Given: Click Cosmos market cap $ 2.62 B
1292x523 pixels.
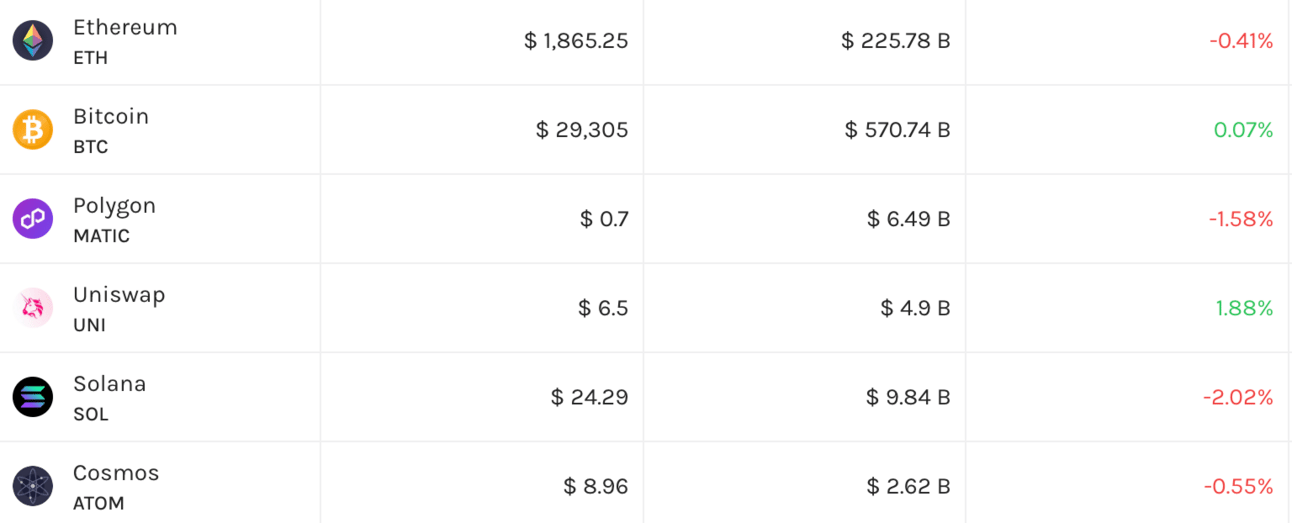Looking at the screenshot, I should [908, 486].
